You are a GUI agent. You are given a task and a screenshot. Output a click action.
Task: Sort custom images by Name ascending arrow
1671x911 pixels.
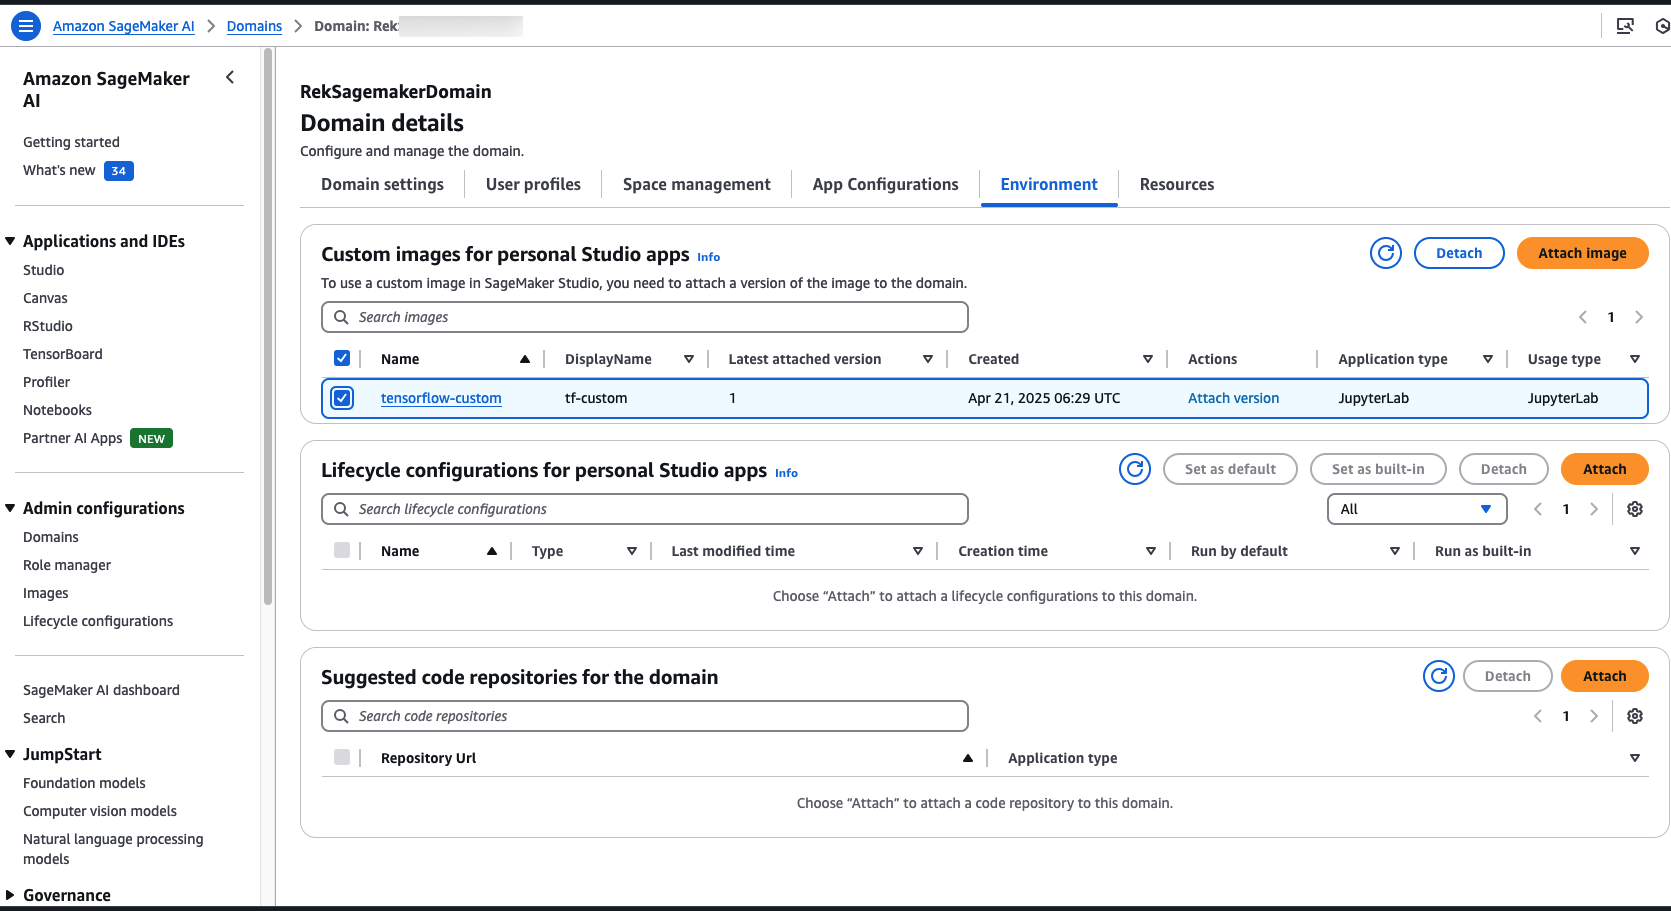pyautogui.click(x=525, y=359)
